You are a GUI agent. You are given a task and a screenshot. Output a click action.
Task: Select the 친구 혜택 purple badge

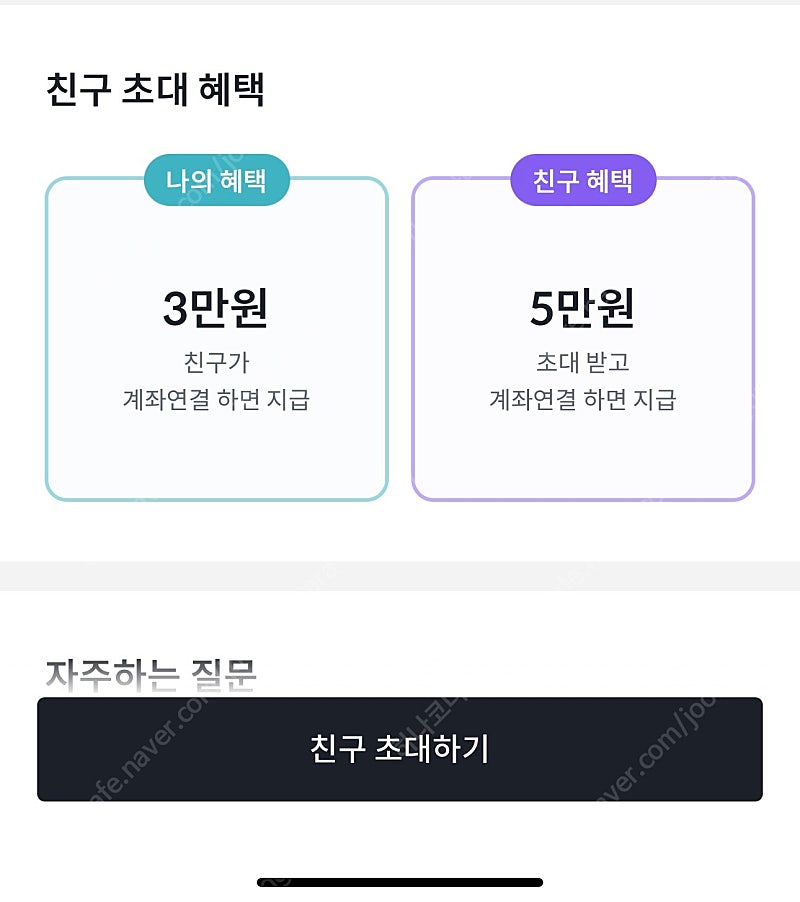coord(583,180)
